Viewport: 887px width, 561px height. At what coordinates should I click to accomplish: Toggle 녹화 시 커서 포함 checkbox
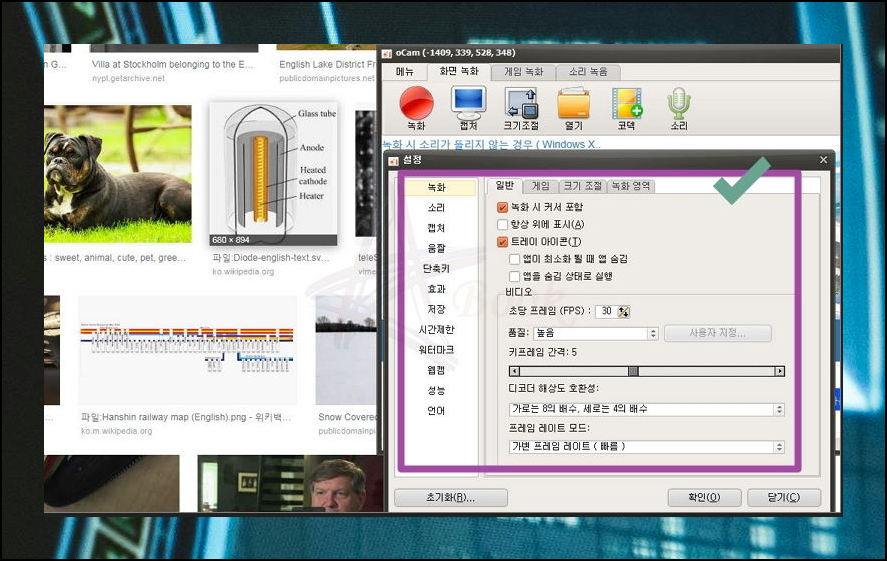502,207
